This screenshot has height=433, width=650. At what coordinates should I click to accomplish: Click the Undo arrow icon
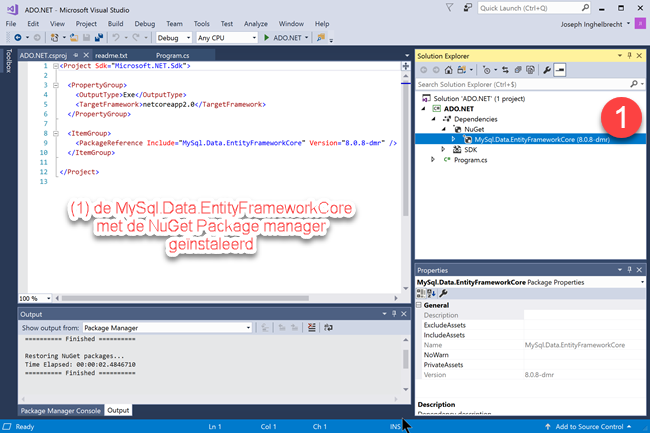point(116,38)
